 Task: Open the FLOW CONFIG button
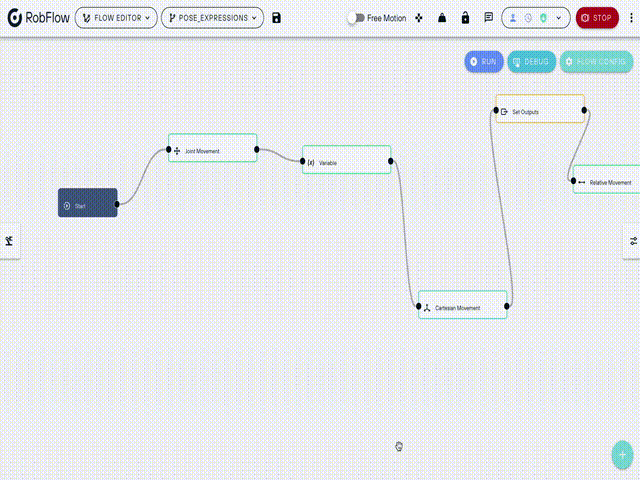pos(596,62)
